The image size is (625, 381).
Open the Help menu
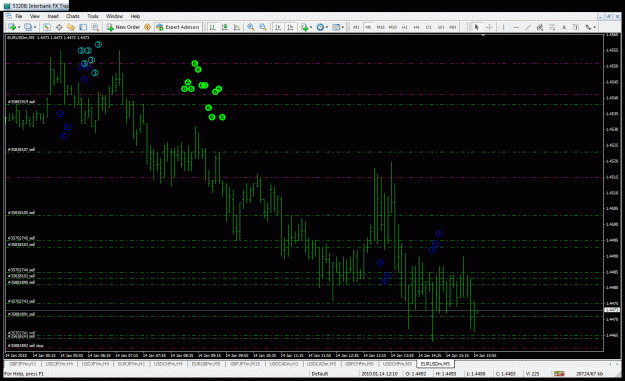click(x=135, y=16)
